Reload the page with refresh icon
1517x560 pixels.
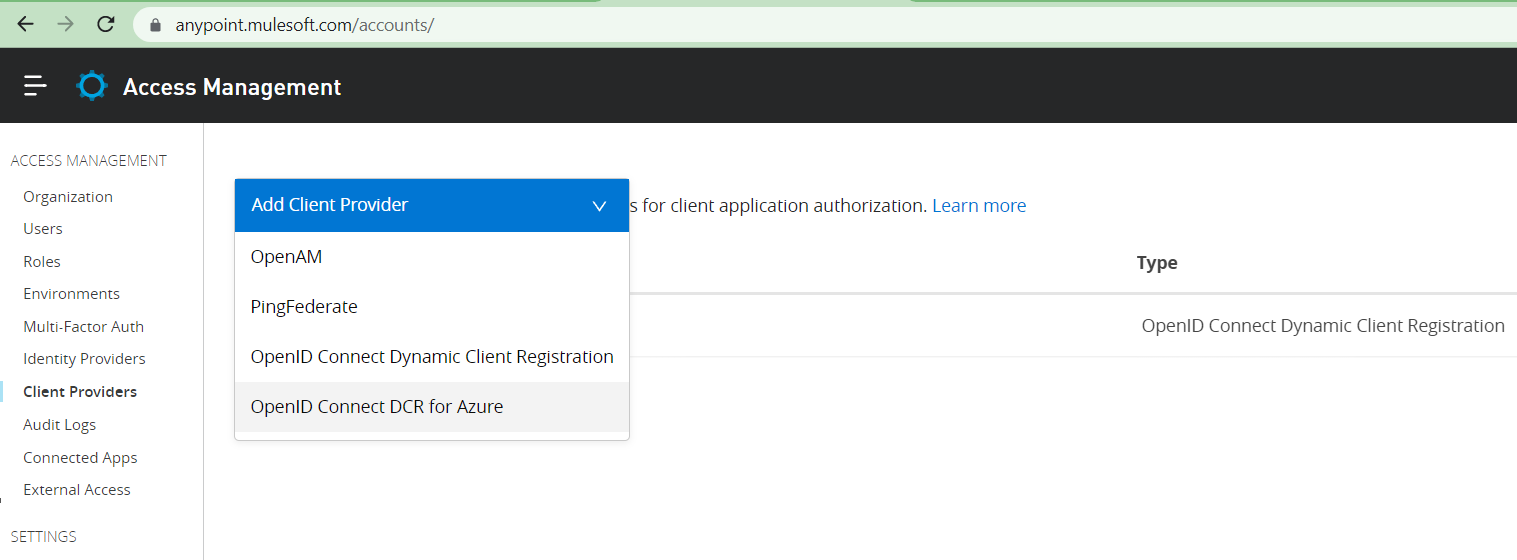[105, 24]
